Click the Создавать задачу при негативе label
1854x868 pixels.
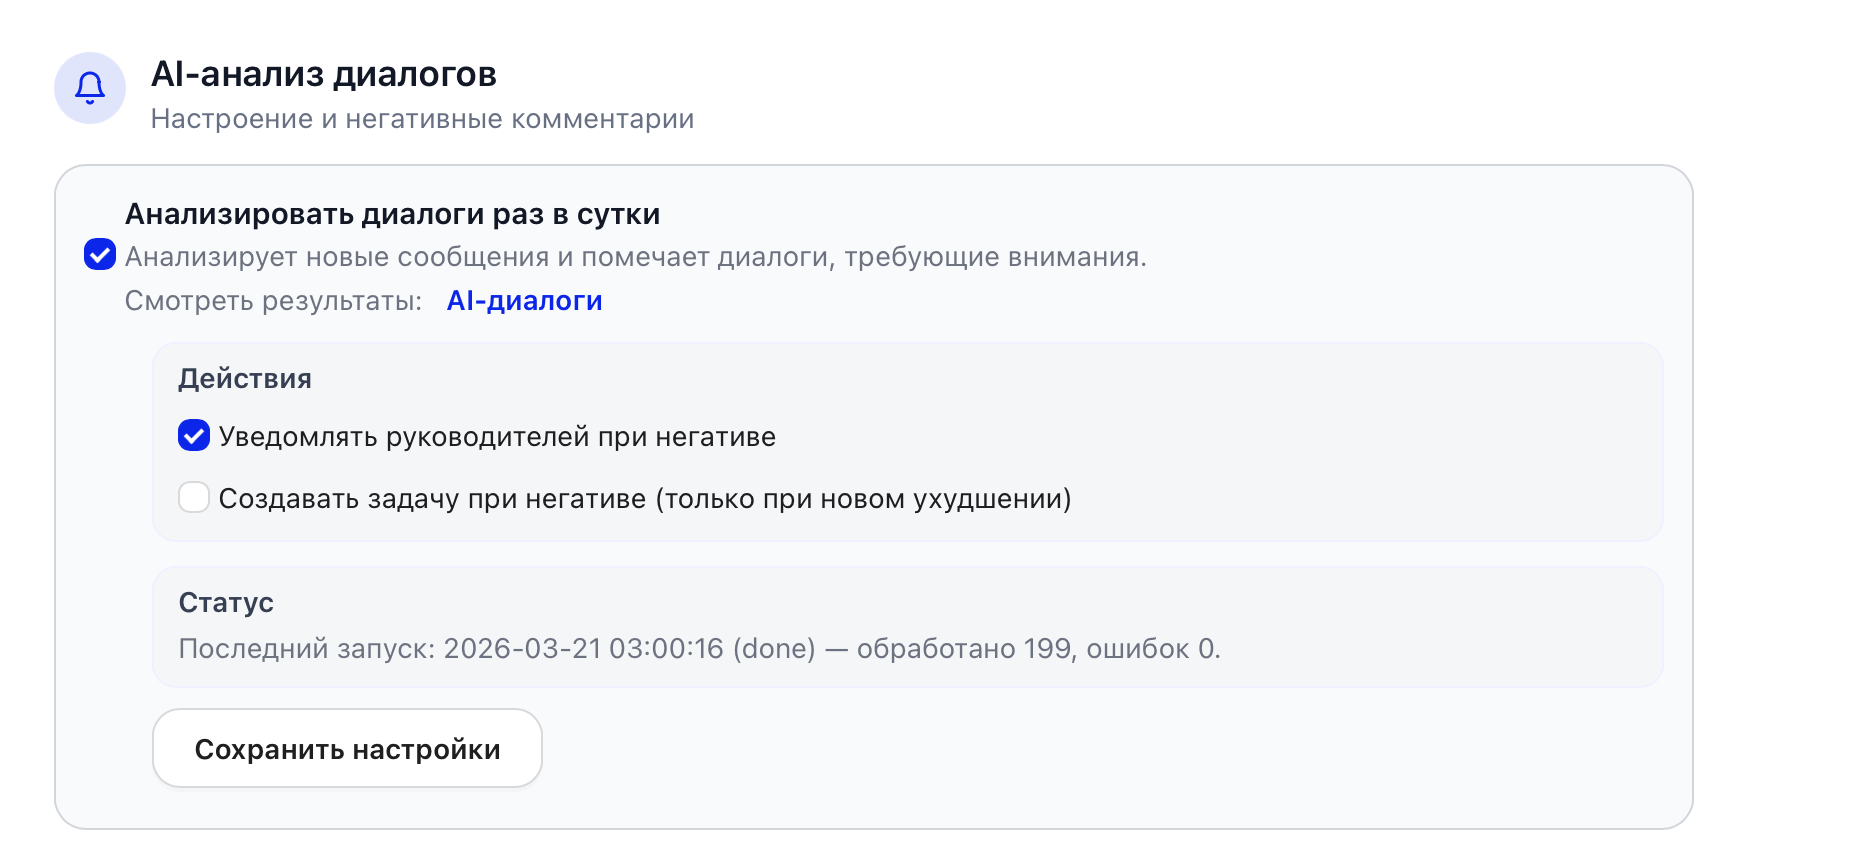pyautogui.click(x=645, y=499)
